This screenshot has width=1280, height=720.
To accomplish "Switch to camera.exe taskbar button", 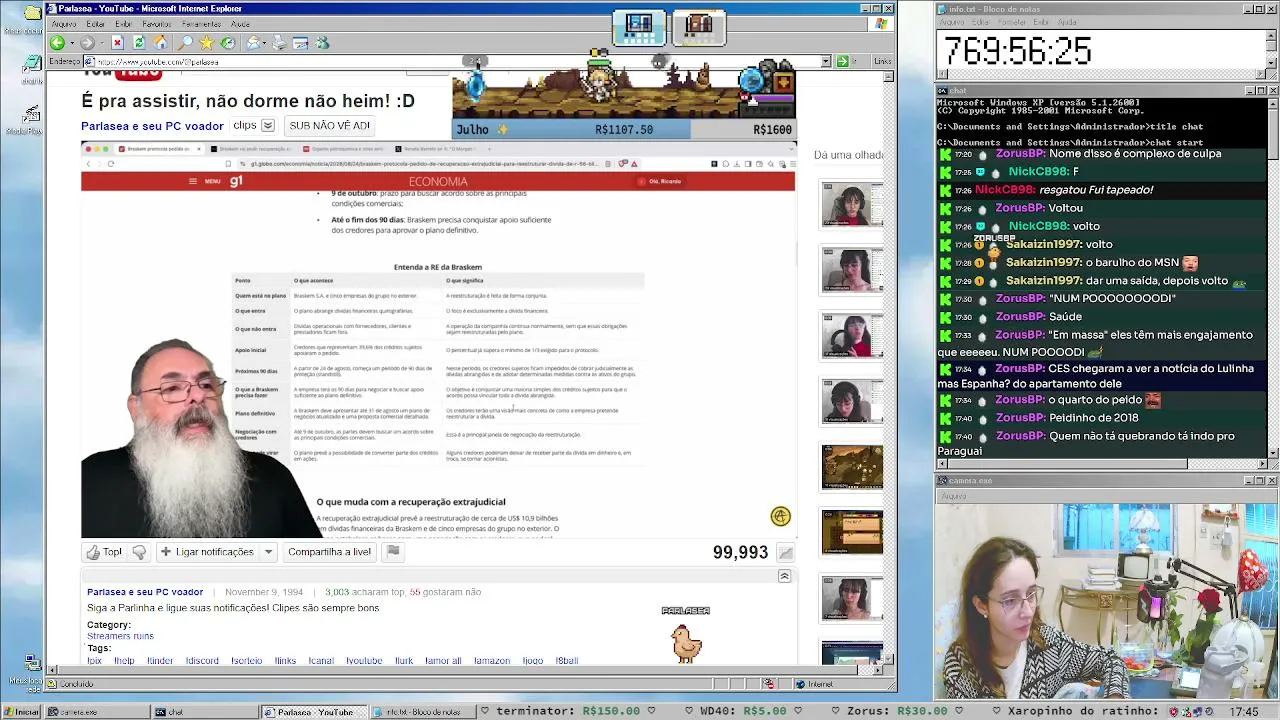I will tap(97, 712).
